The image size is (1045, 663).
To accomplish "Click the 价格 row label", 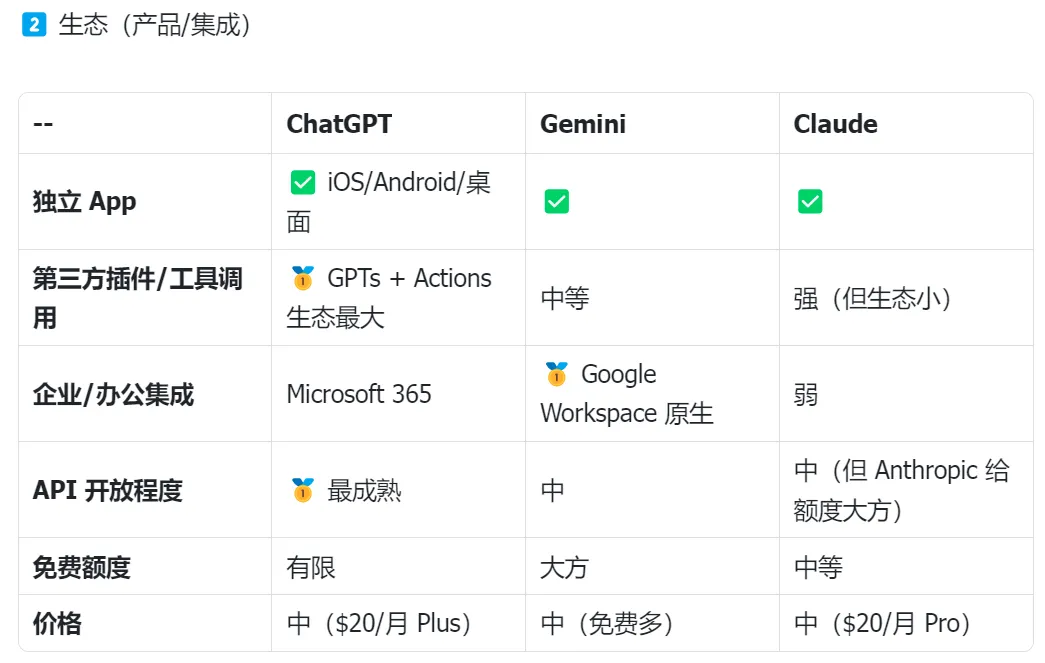I will [x=57, y=624].
